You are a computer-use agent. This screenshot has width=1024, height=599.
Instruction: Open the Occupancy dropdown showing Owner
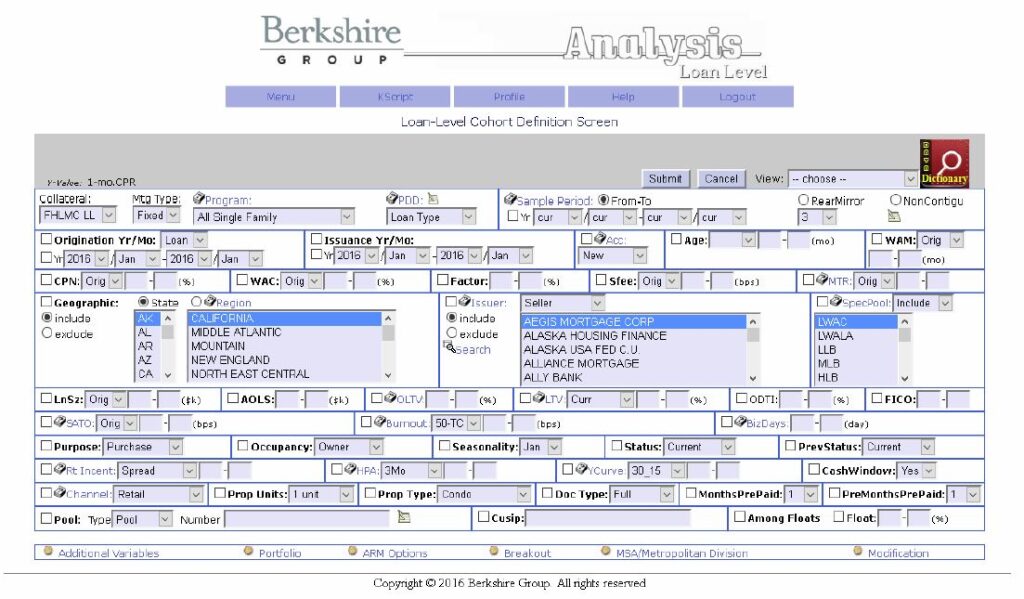pyautogui.click(x=348, y=447)
